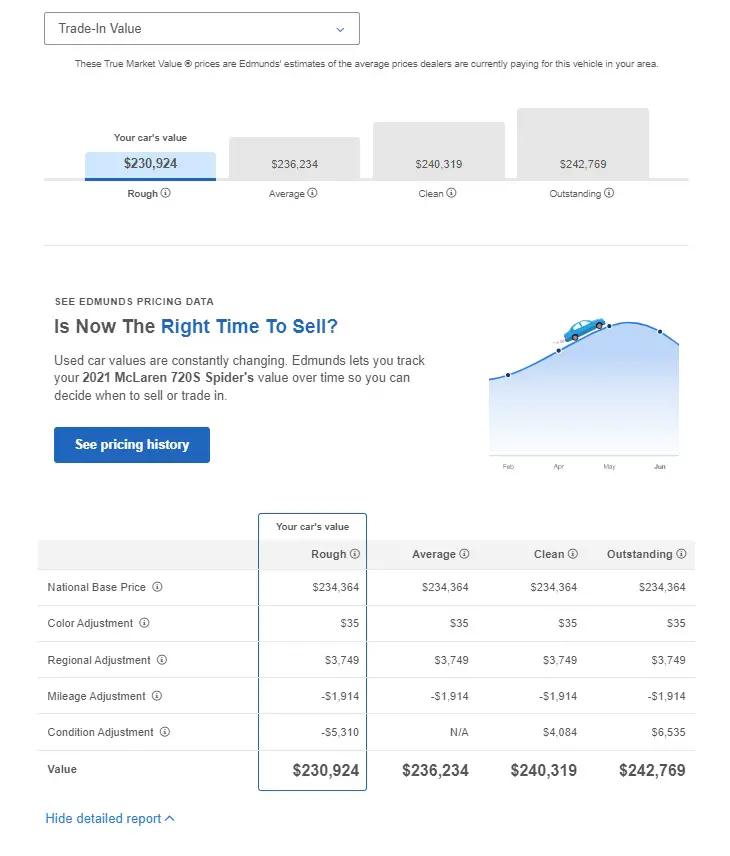
Task: Click Clean Regional Adjustment $3,749 cell
Action: click(560, 660)
